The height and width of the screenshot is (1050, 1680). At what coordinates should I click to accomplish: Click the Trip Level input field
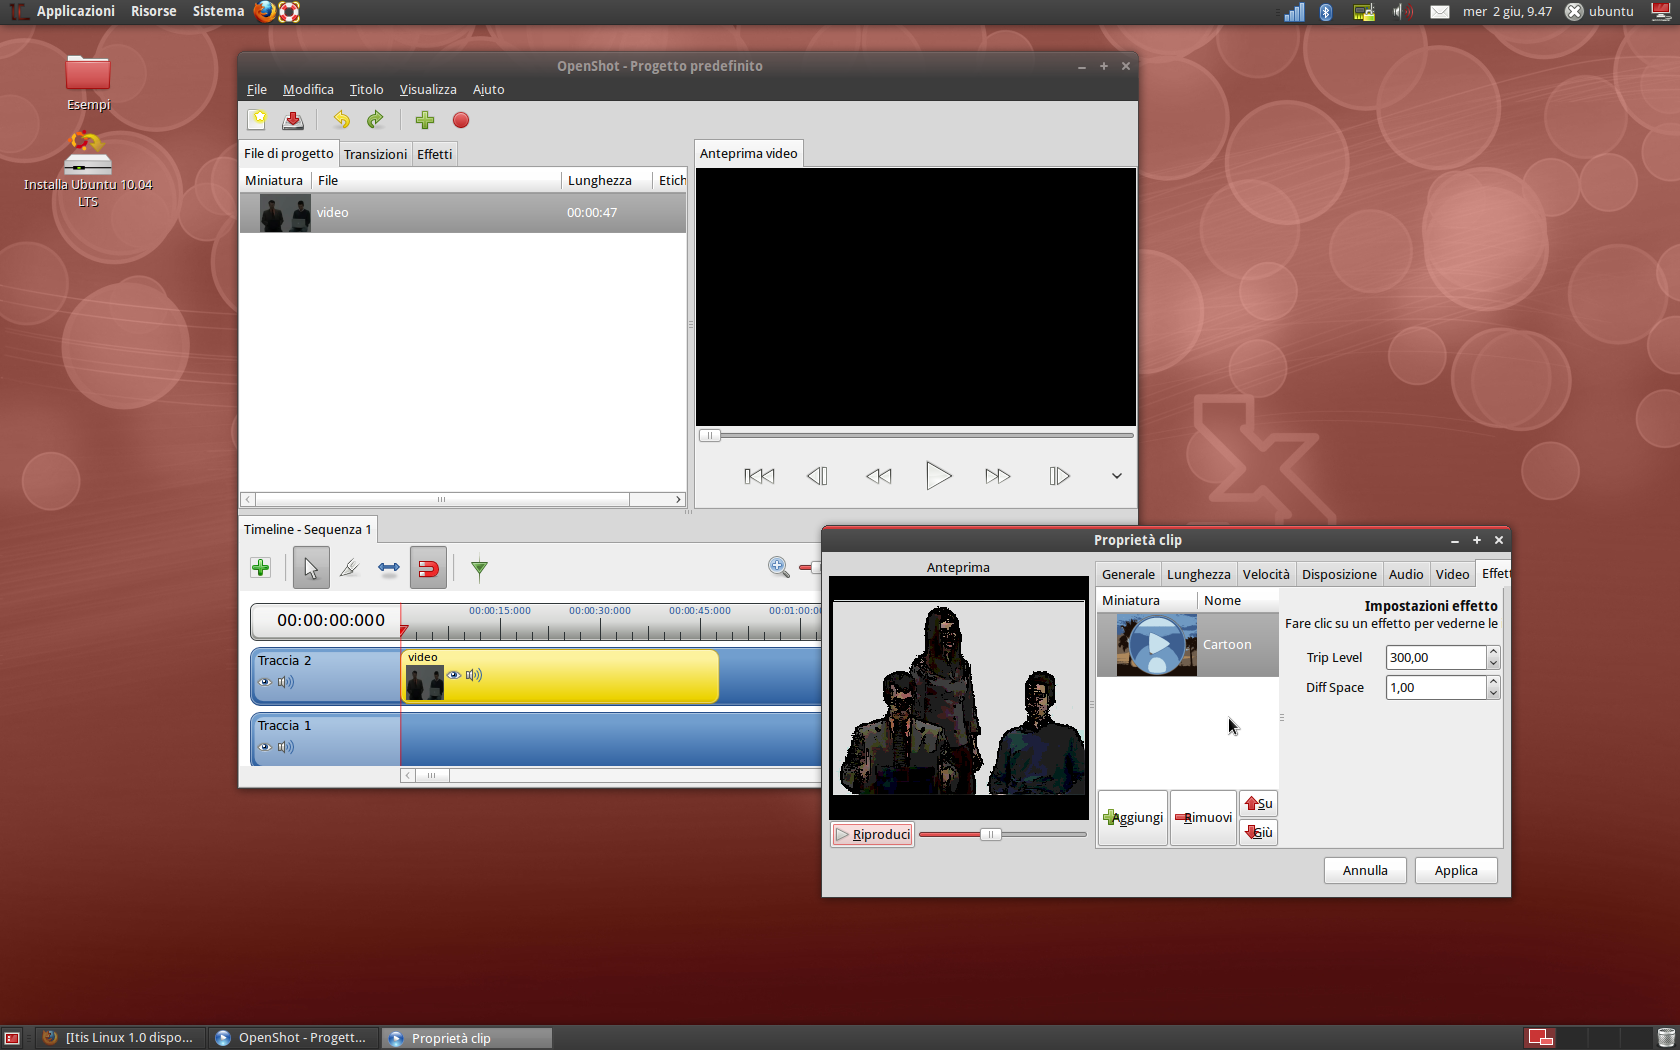point(1436,657)
